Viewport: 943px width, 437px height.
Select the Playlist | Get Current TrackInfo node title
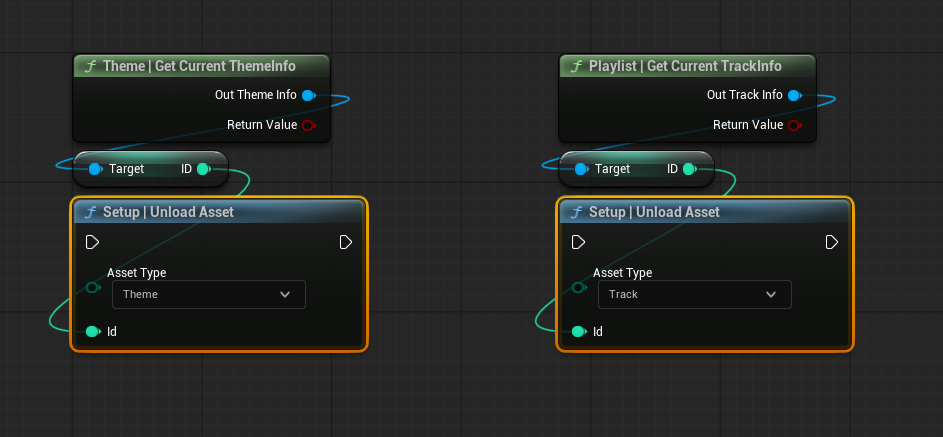[685, 66]
